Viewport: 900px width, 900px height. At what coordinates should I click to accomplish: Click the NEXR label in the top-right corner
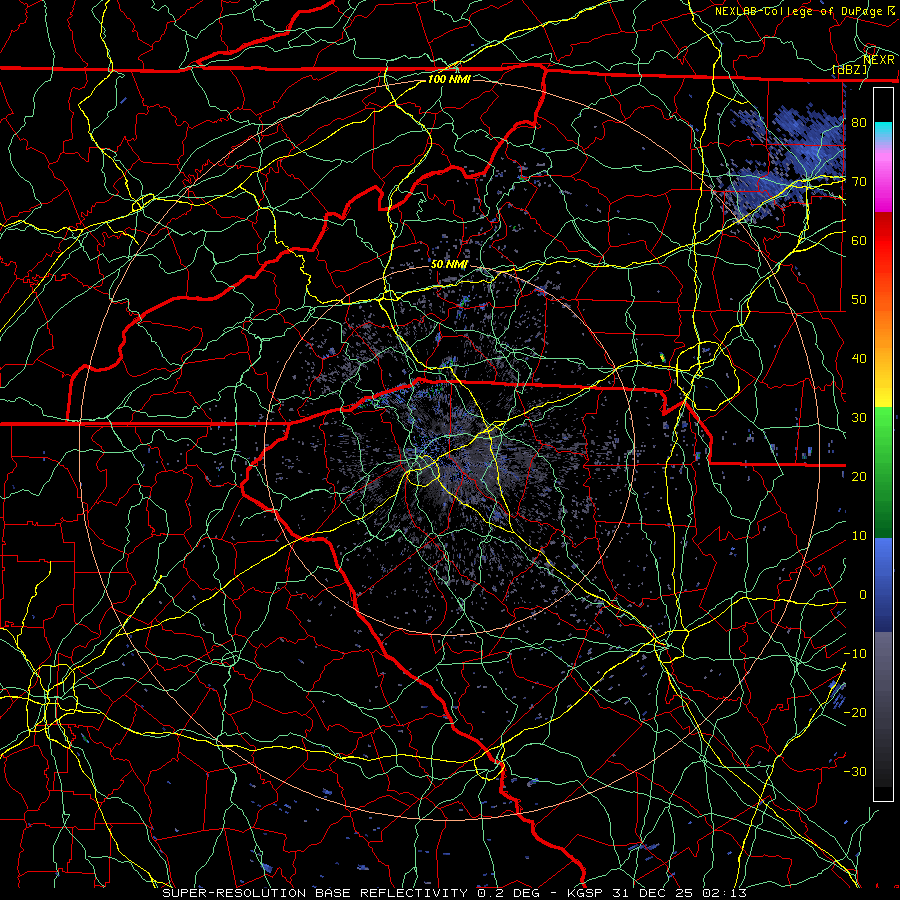879,60
